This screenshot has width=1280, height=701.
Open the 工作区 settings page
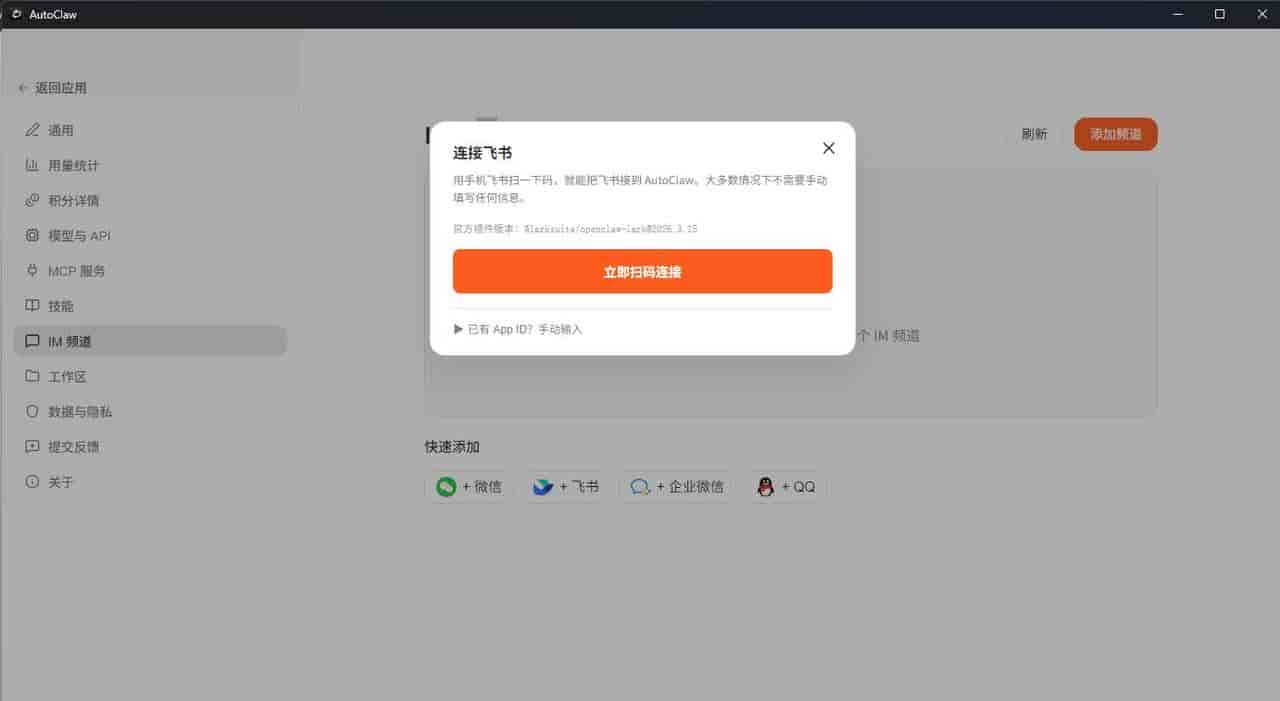[x=150, y=377]
